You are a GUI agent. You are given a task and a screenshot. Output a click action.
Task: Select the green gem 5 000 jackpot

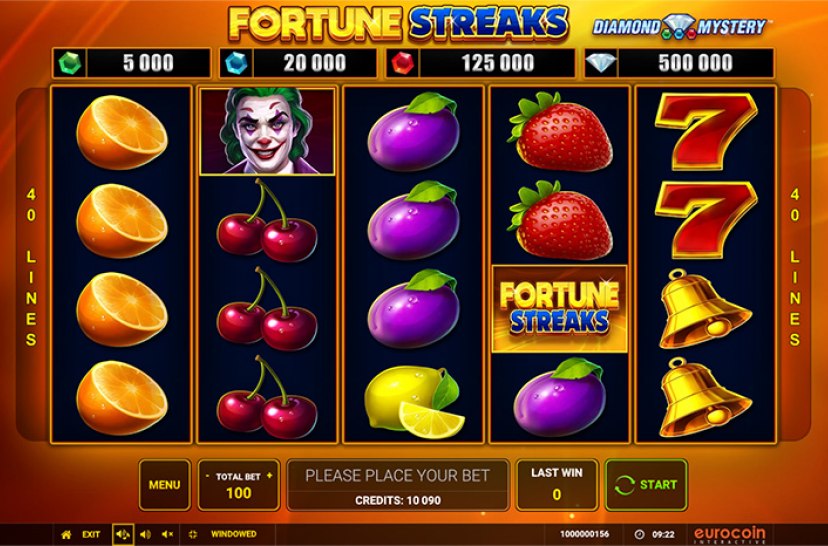131,63
